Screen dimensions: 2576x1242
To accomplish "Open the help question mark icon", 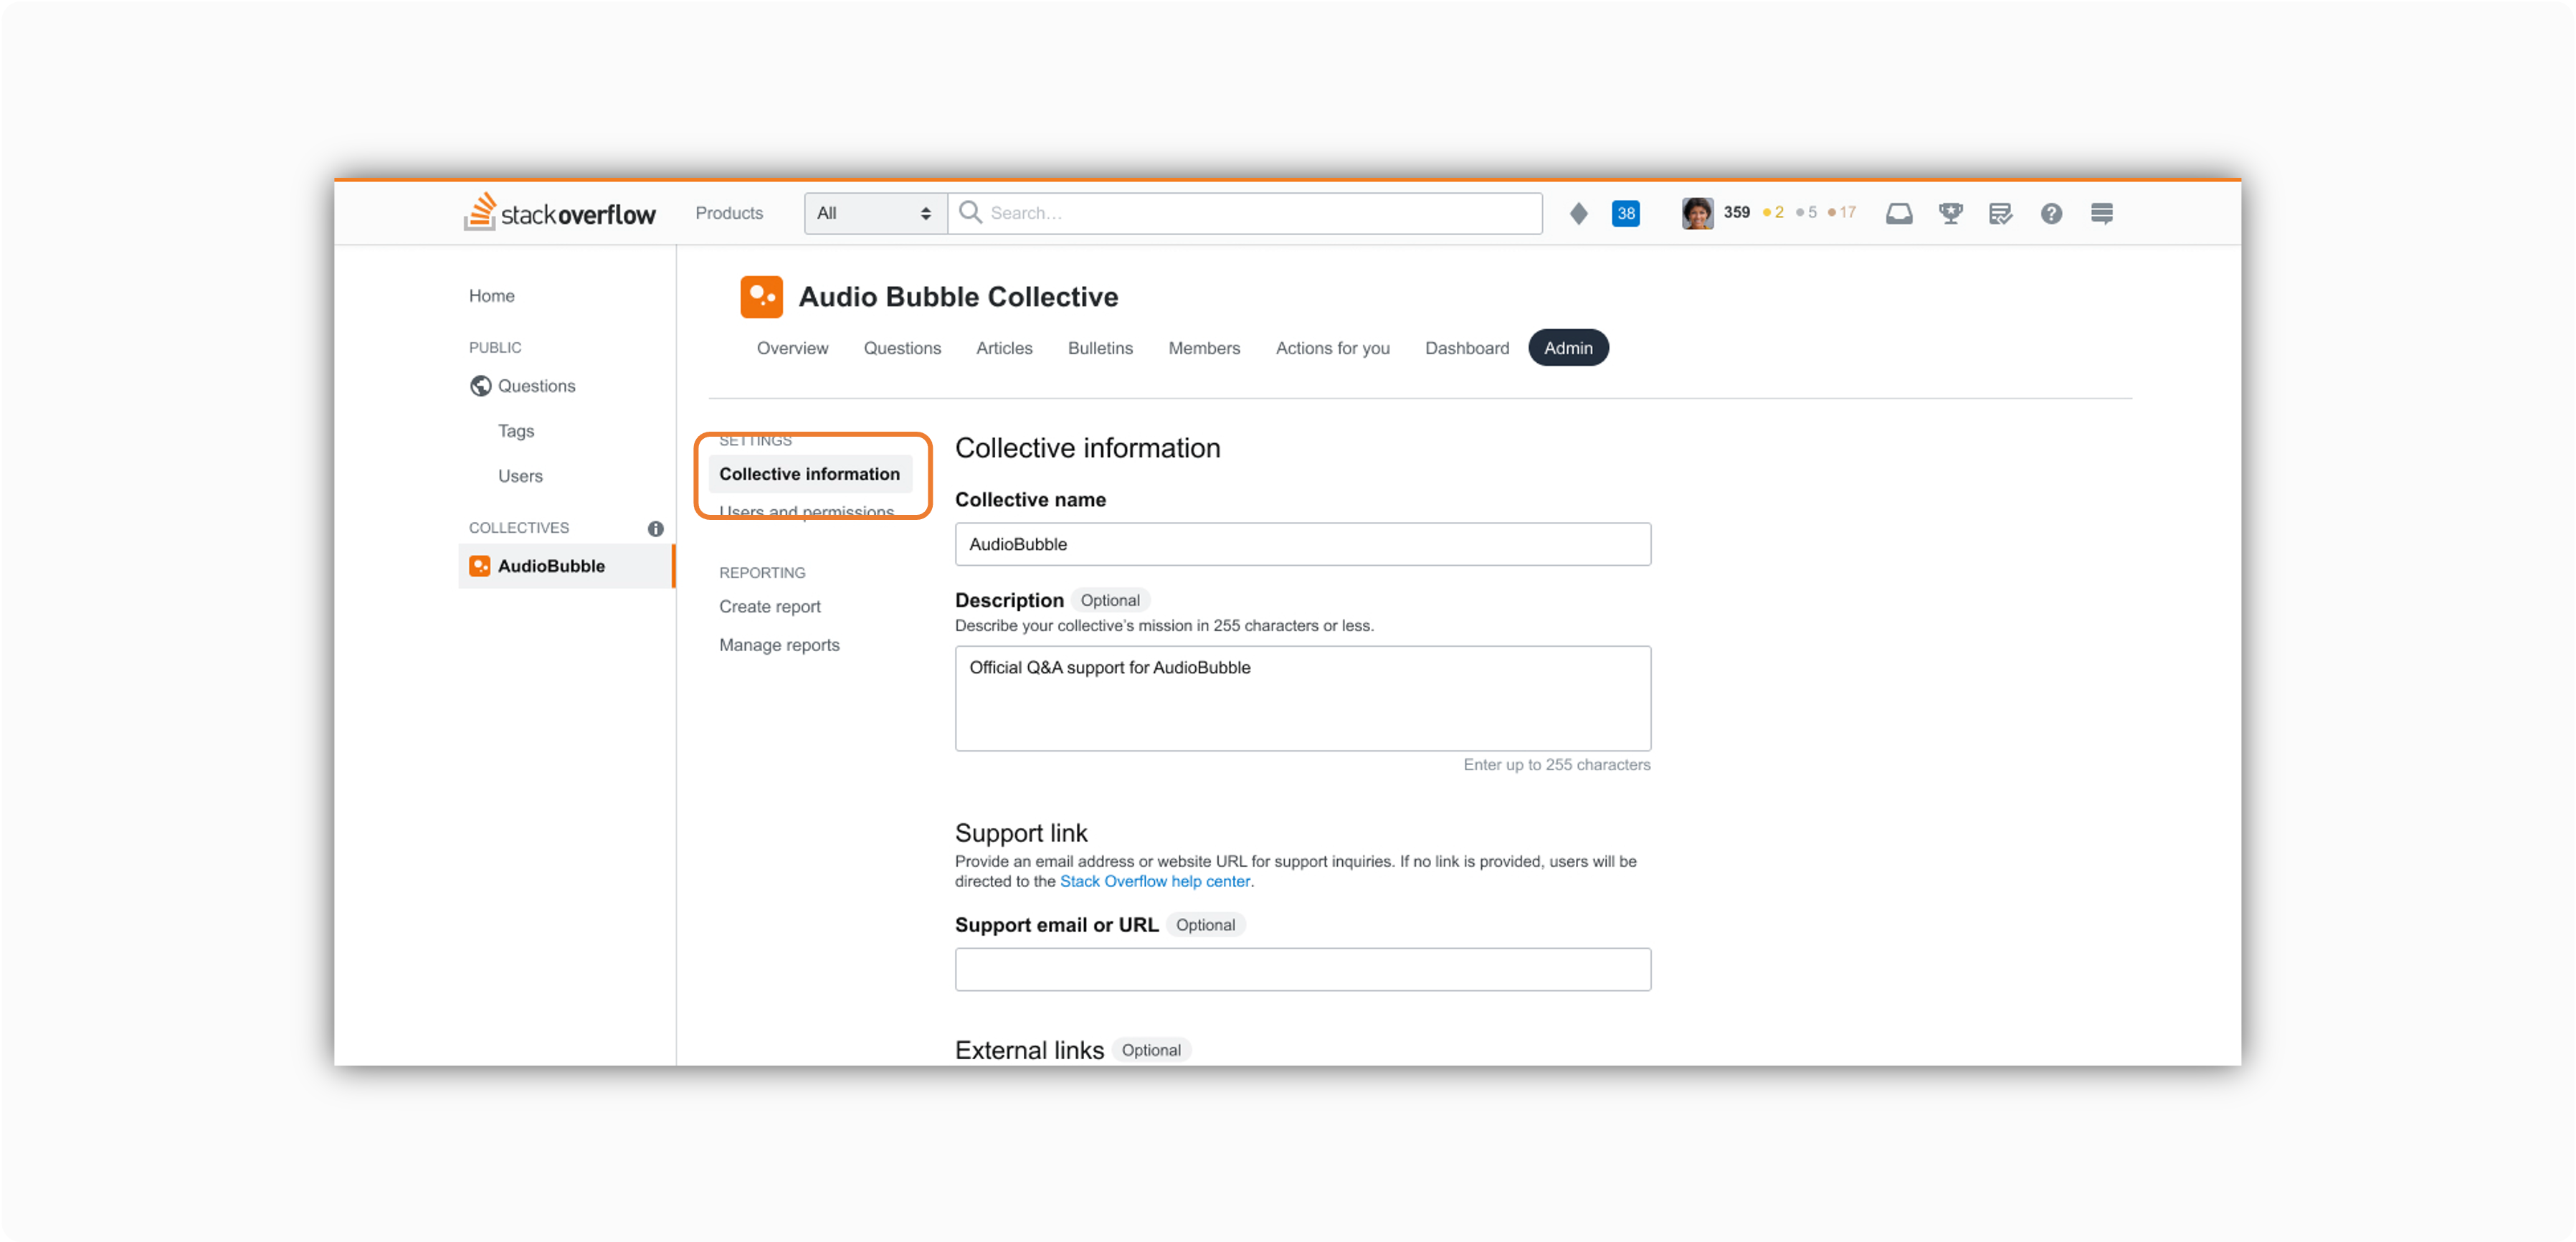I will [2051, 213].
